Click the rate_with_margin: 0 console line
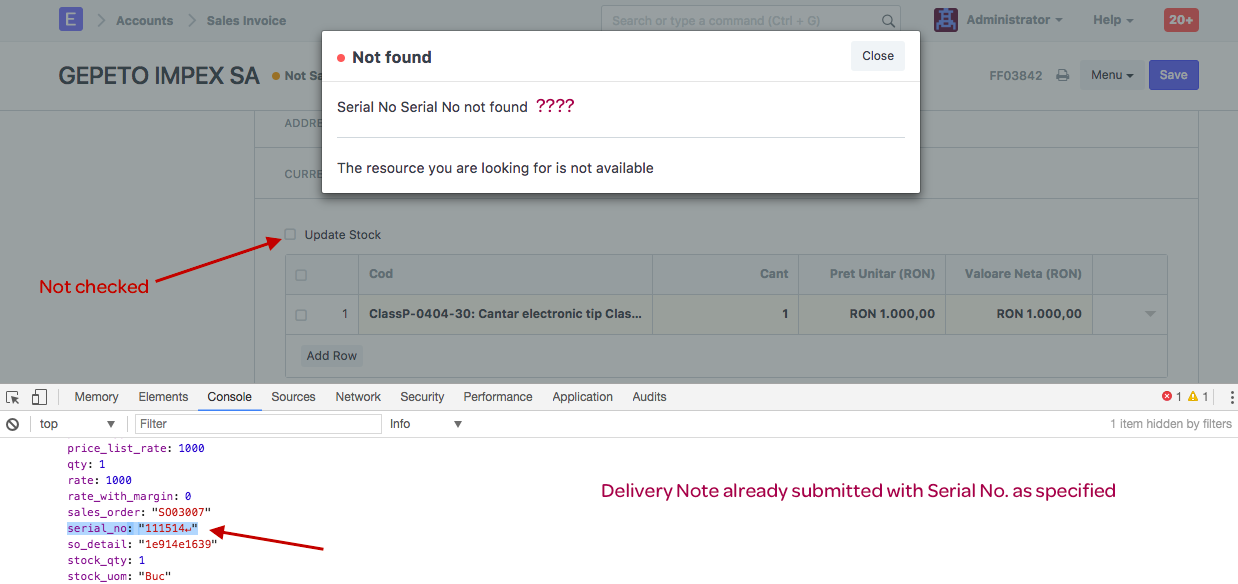 pyautogui.click(x=129, y=496)
